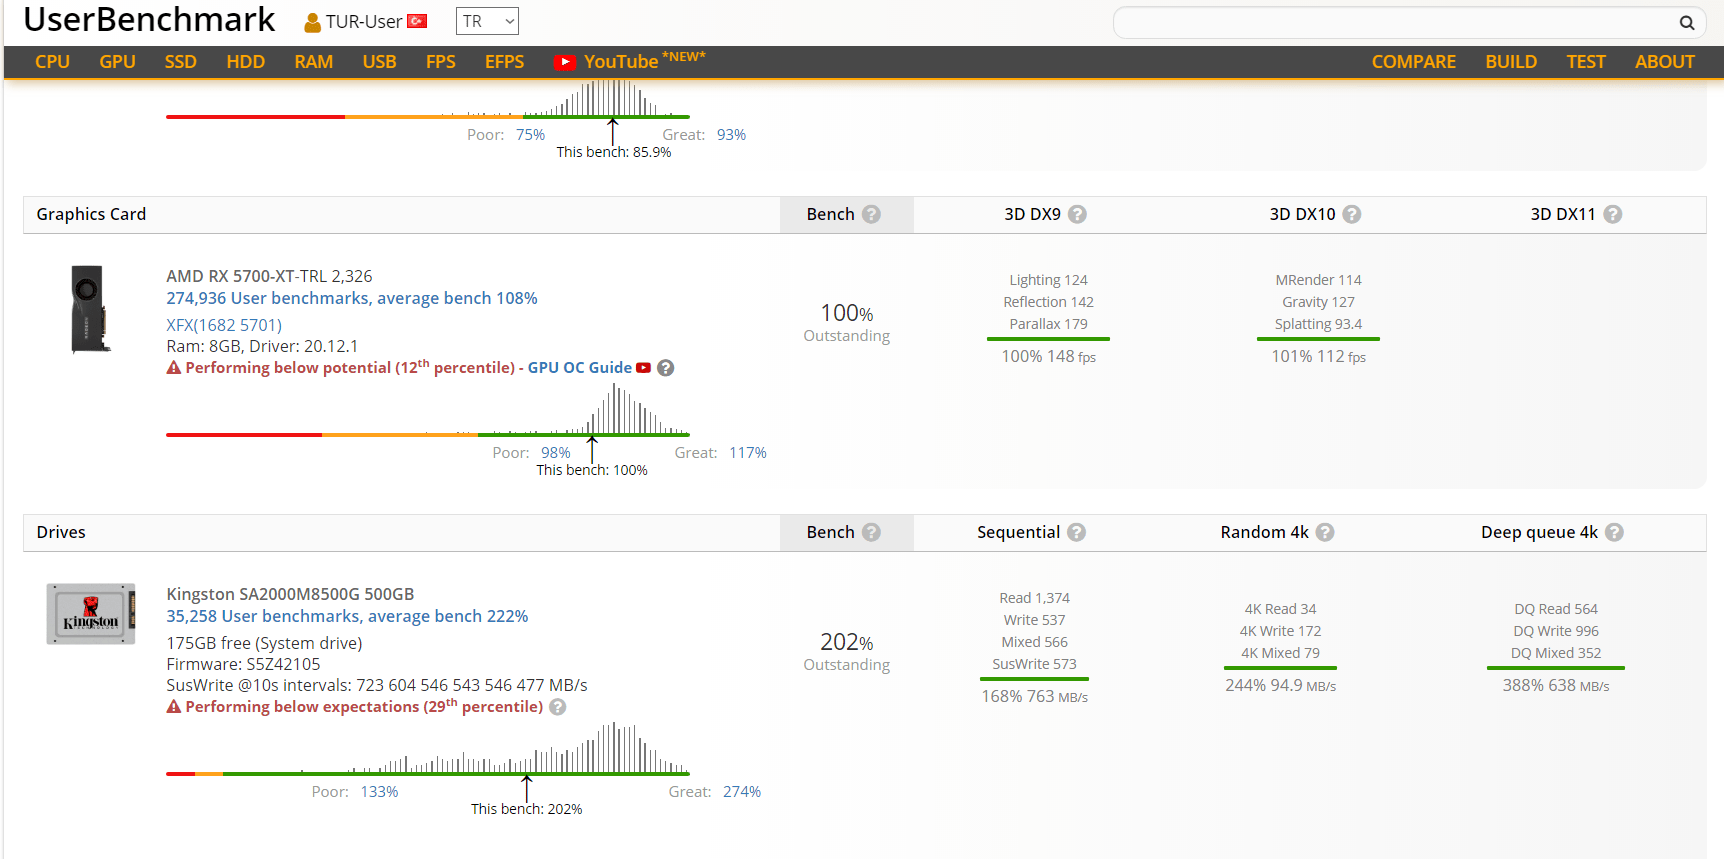Click help icon after 29th percentile warning
Image resolution: width=1724 pixels, height=859 pixels.
pos(558,707)
